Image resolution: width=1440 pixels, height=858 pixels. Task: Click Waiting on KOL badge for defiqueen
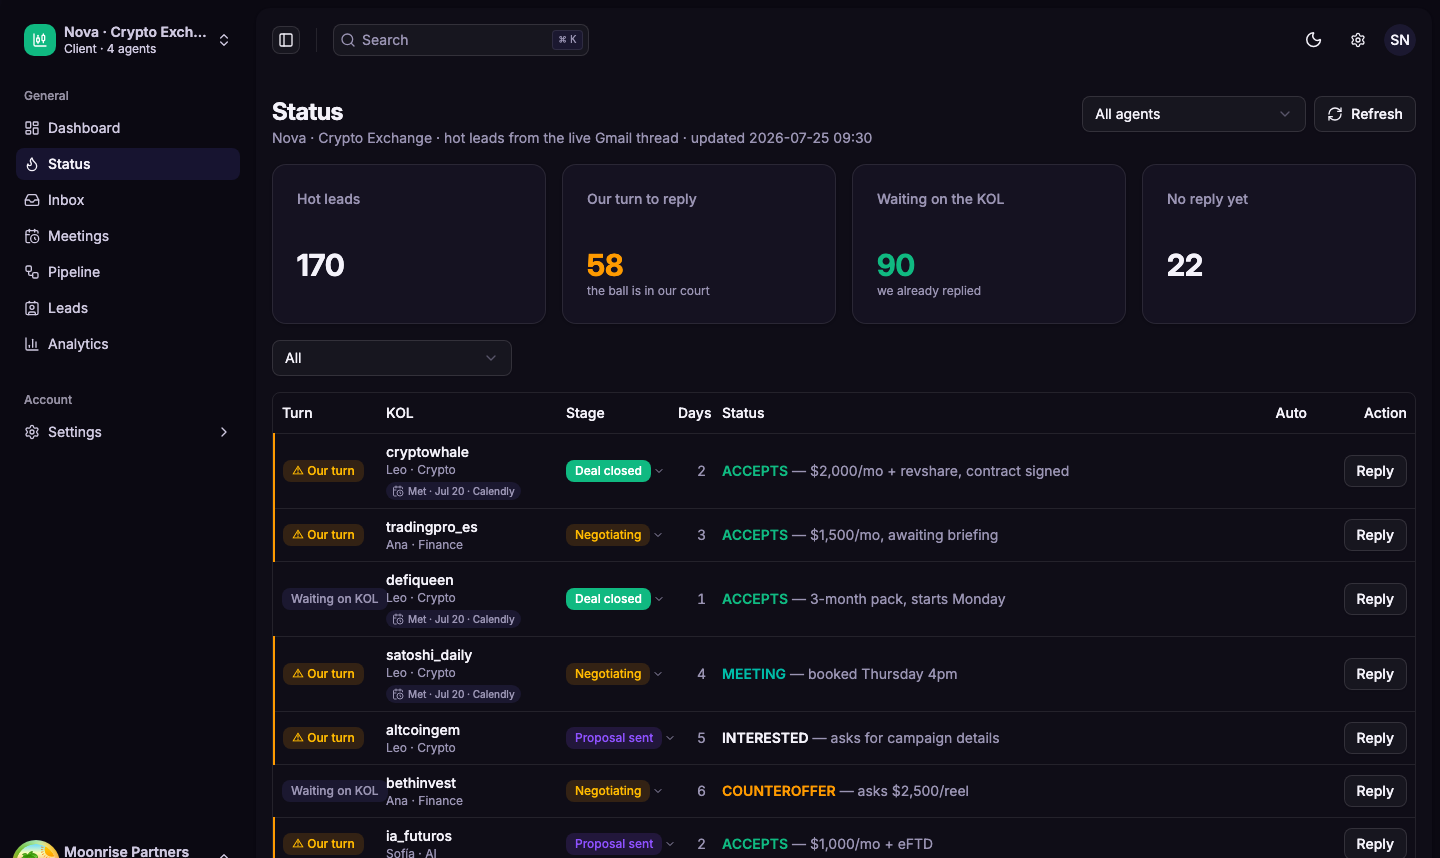click(334, 599)
